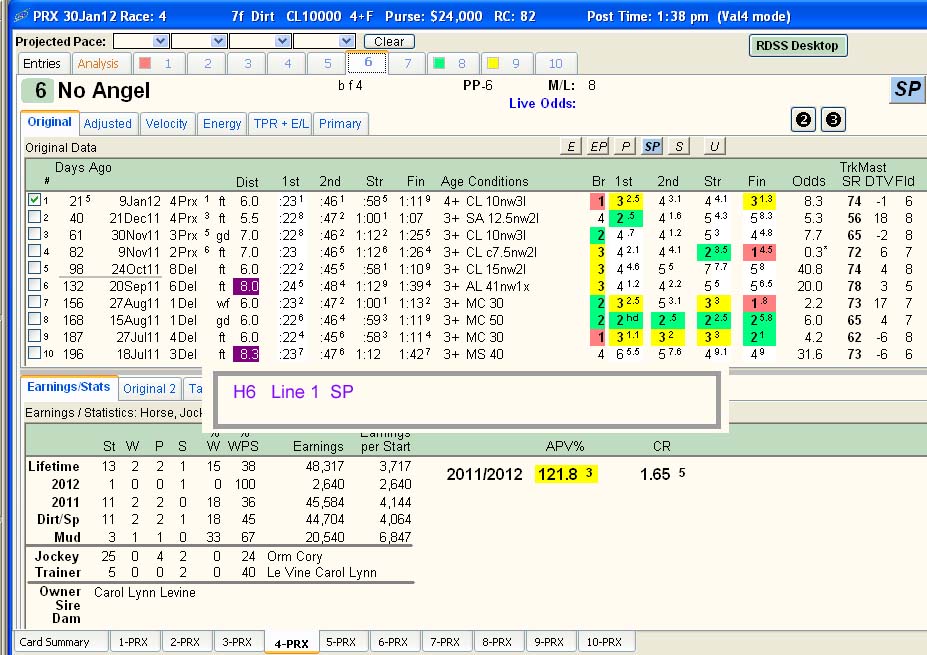Open RDSS Desktop

tap(798, 46)
